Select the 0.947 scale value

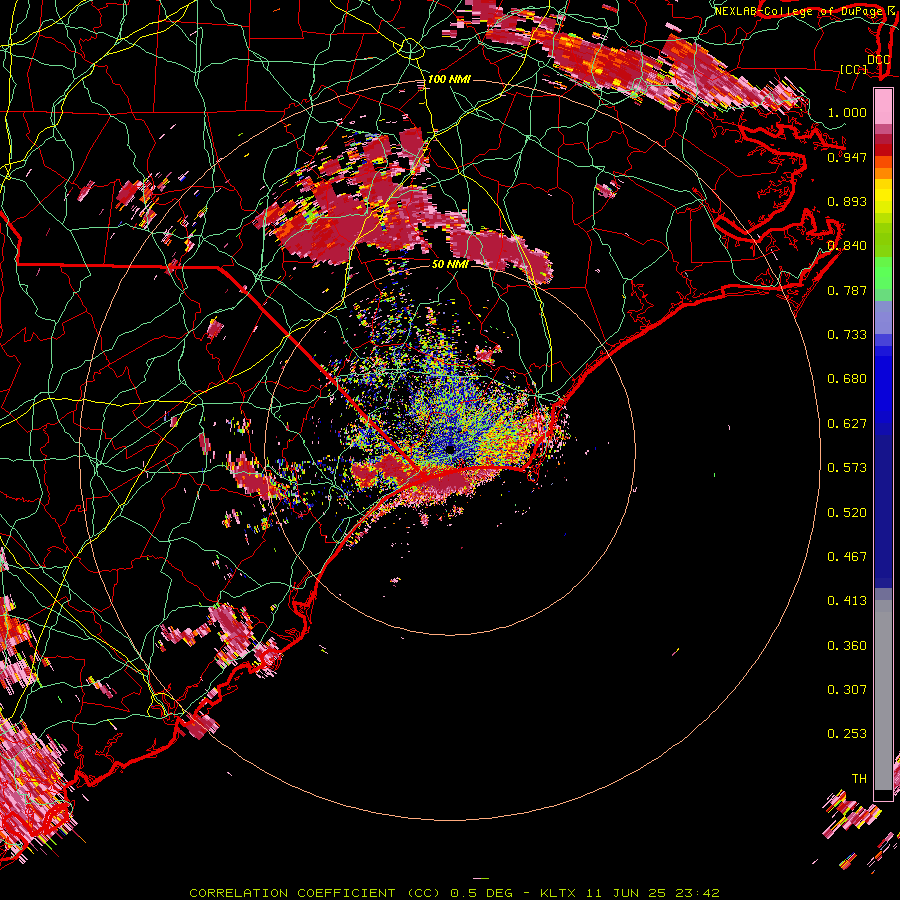(847, 157)
